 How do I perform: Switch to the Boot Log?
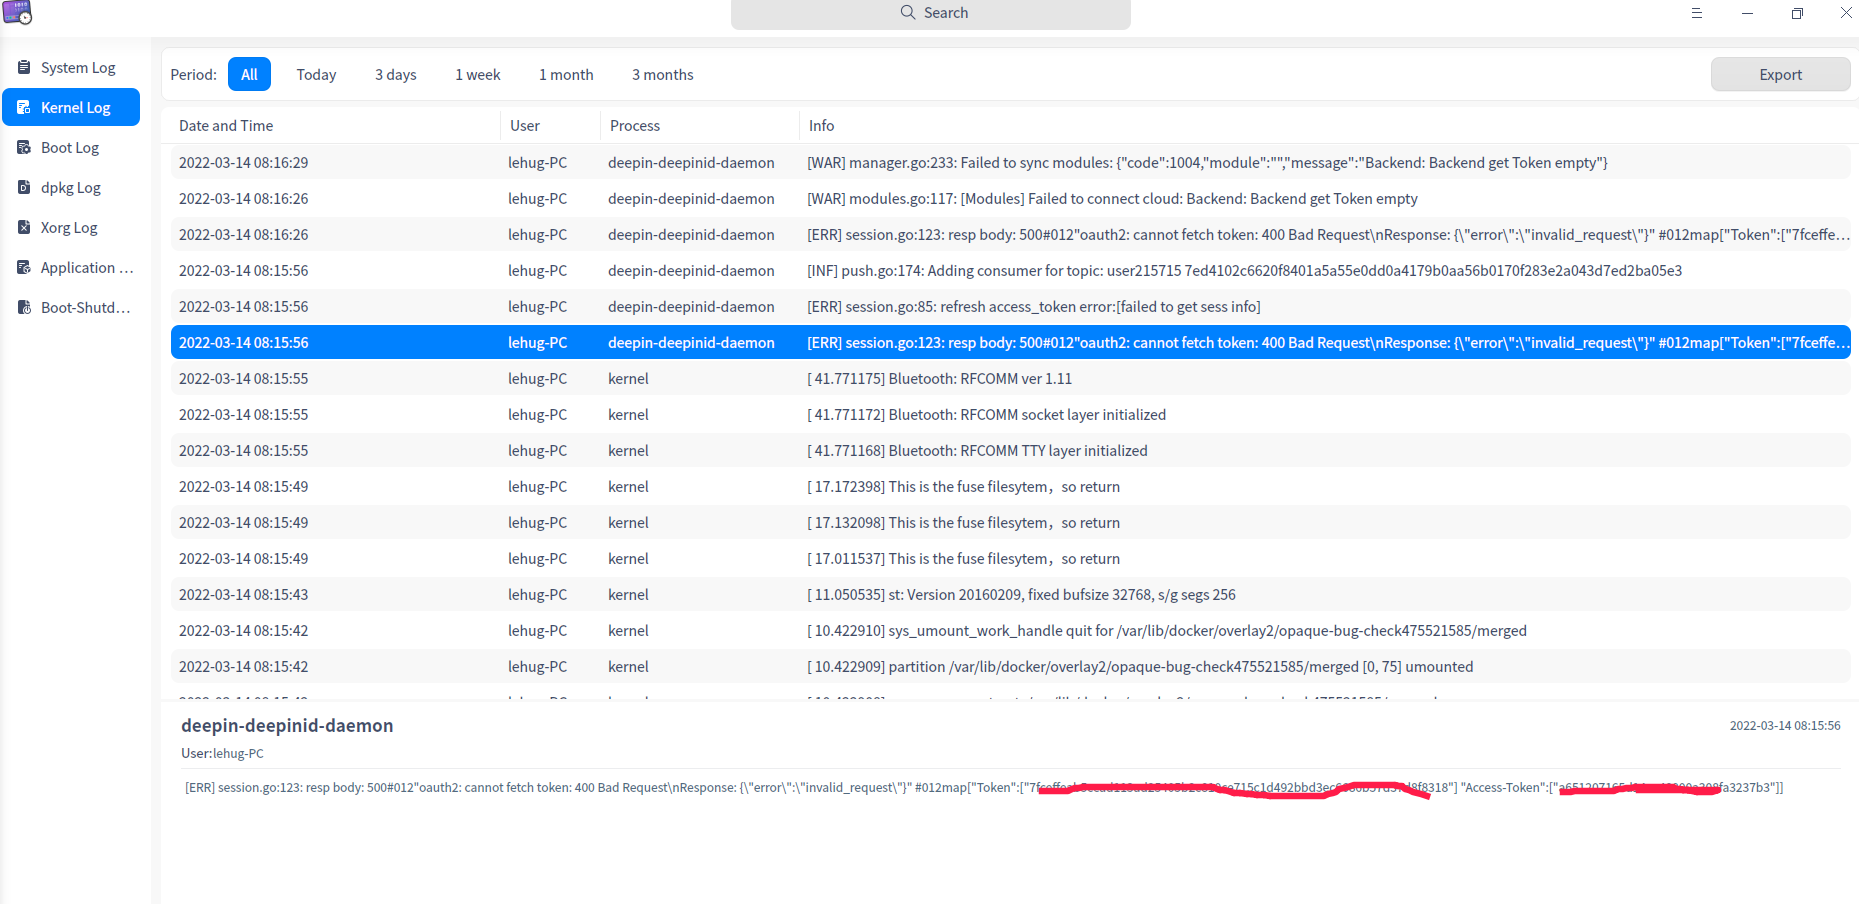pos(69,147)
